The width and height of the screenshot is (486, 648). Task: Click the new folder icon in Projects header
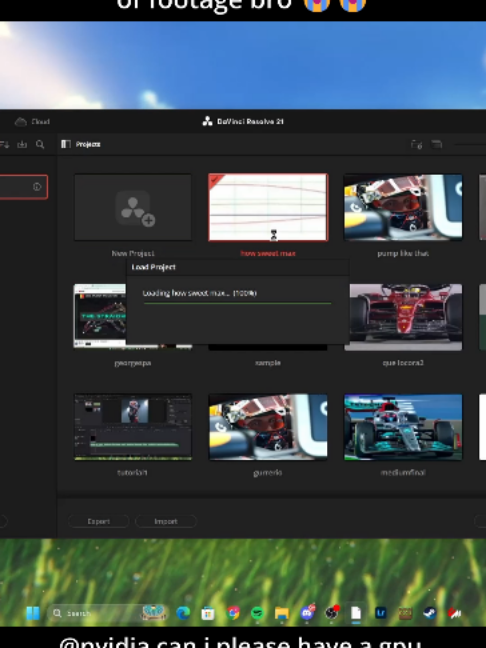417,144
